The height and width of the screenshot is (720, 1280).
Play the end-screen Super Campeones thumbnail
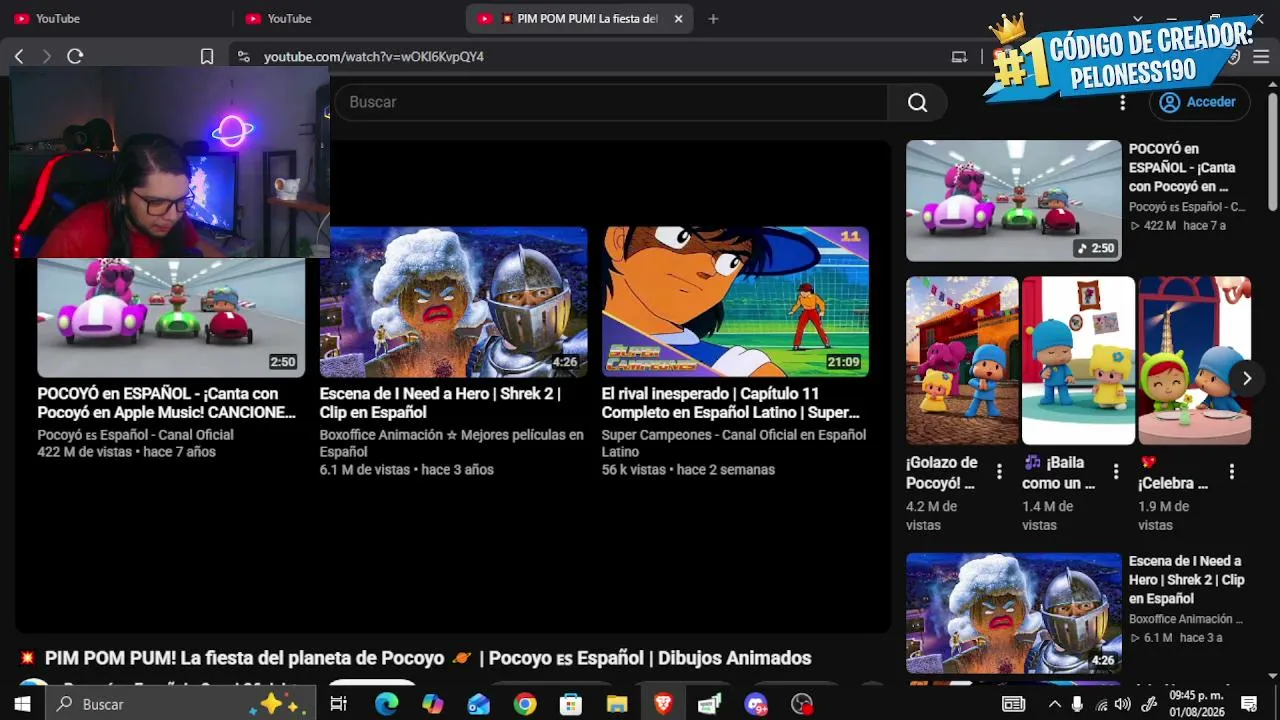coord(735,302)
